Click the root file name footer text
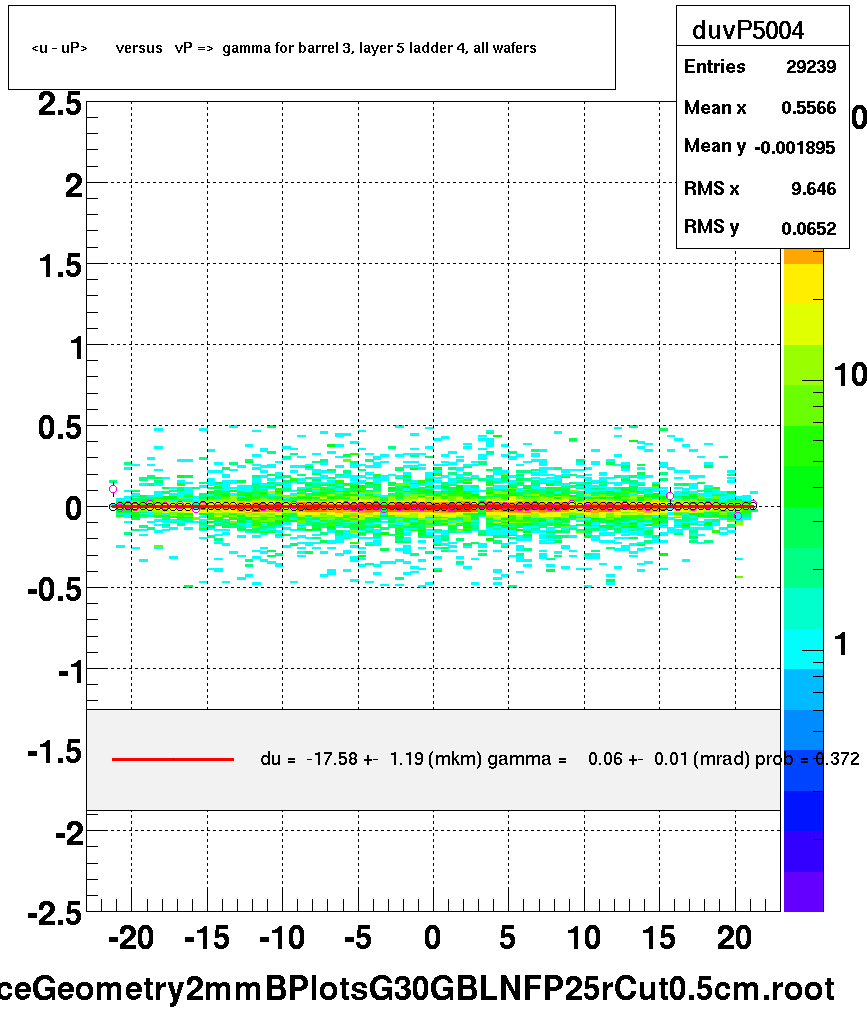This screenshot has height=1013, width=867. pos(418,989)
